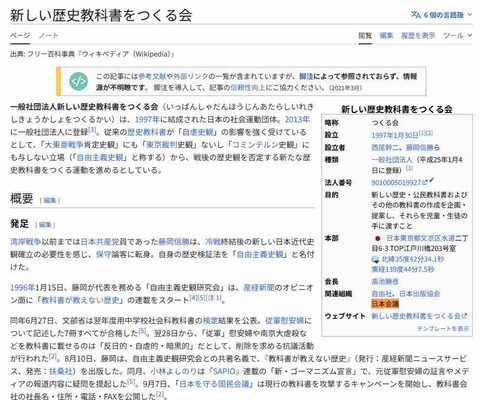480x400 pixels.
Task: Expand the ツール dropdown menu
Action: [x=457, y=35]
